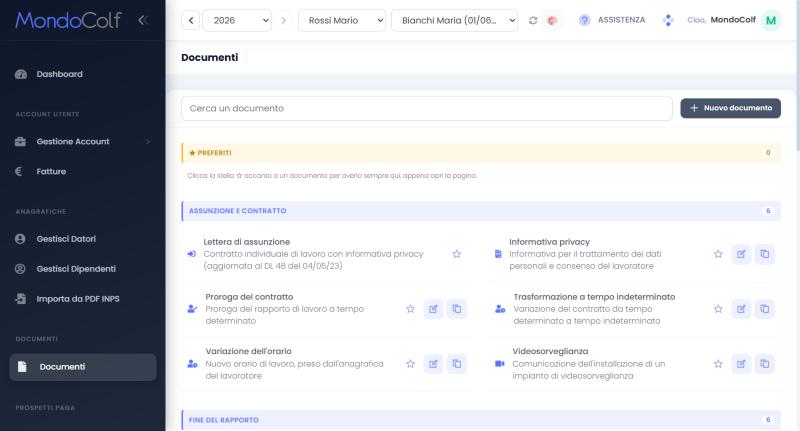
Task: Copy Proroga del contratto icon
Action: 457,309
